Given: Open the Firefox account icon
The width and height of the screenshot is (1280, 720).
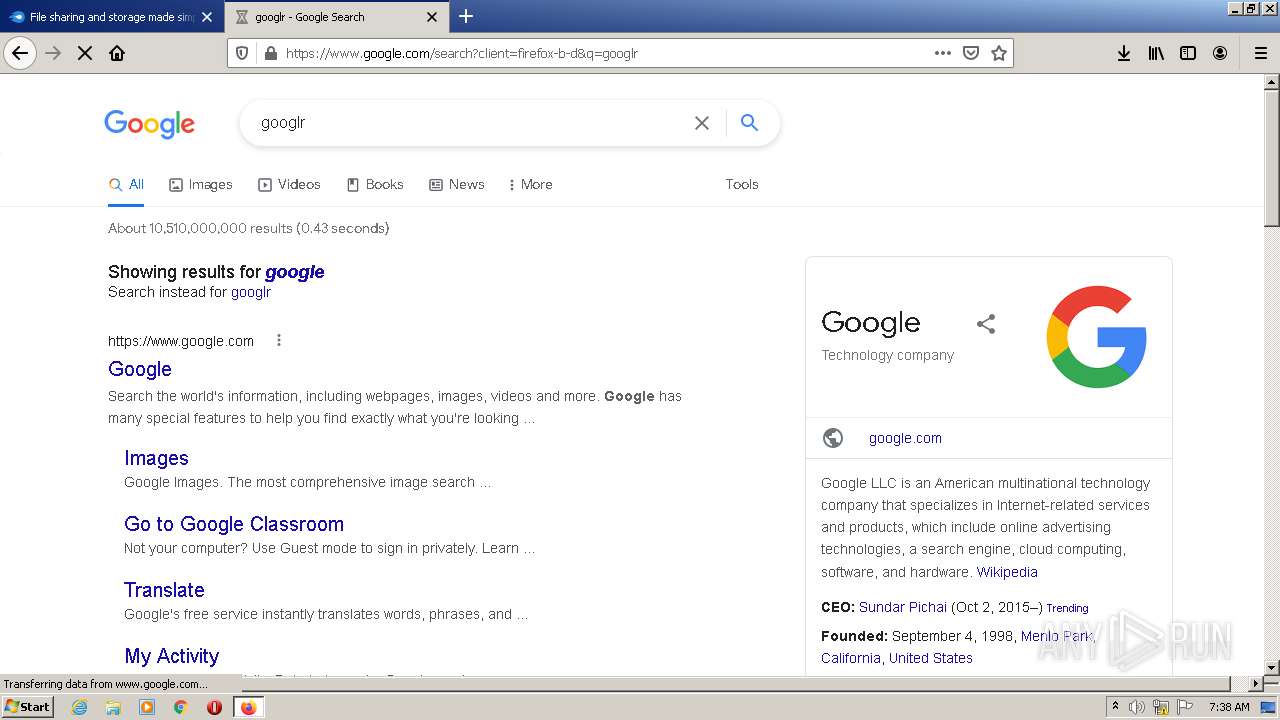Looking at the screenshot, I should [x=1220, y=53].
